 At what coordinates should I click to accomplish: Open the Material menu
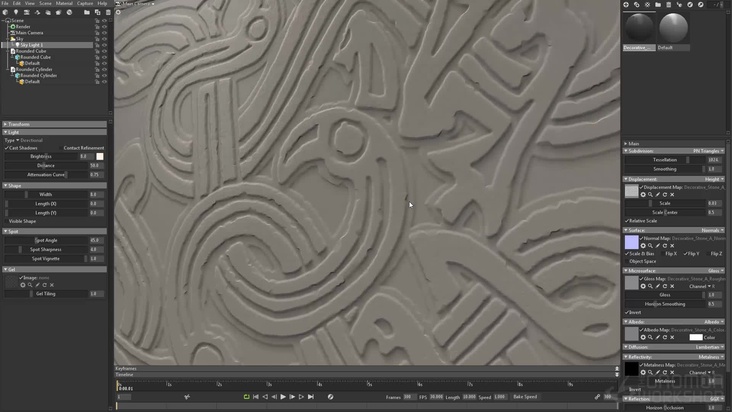(x=64, y=3)
